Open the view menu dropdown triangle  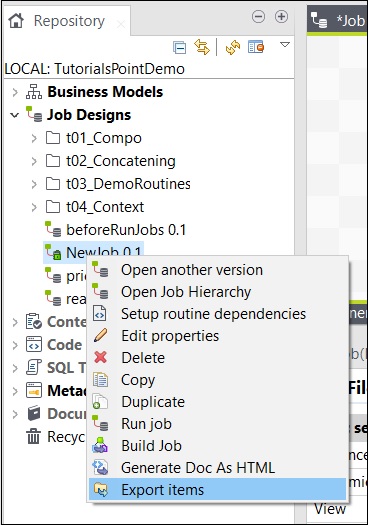click(x=285, y=44)
